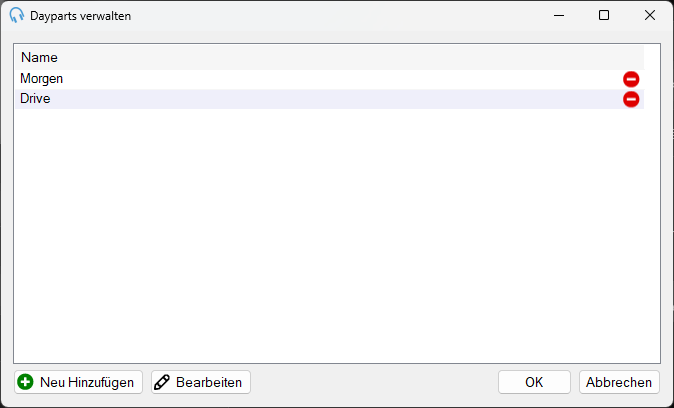Click the pencil icon on Bearbeiten button
The image size is (674, 408).
[162, 382]
